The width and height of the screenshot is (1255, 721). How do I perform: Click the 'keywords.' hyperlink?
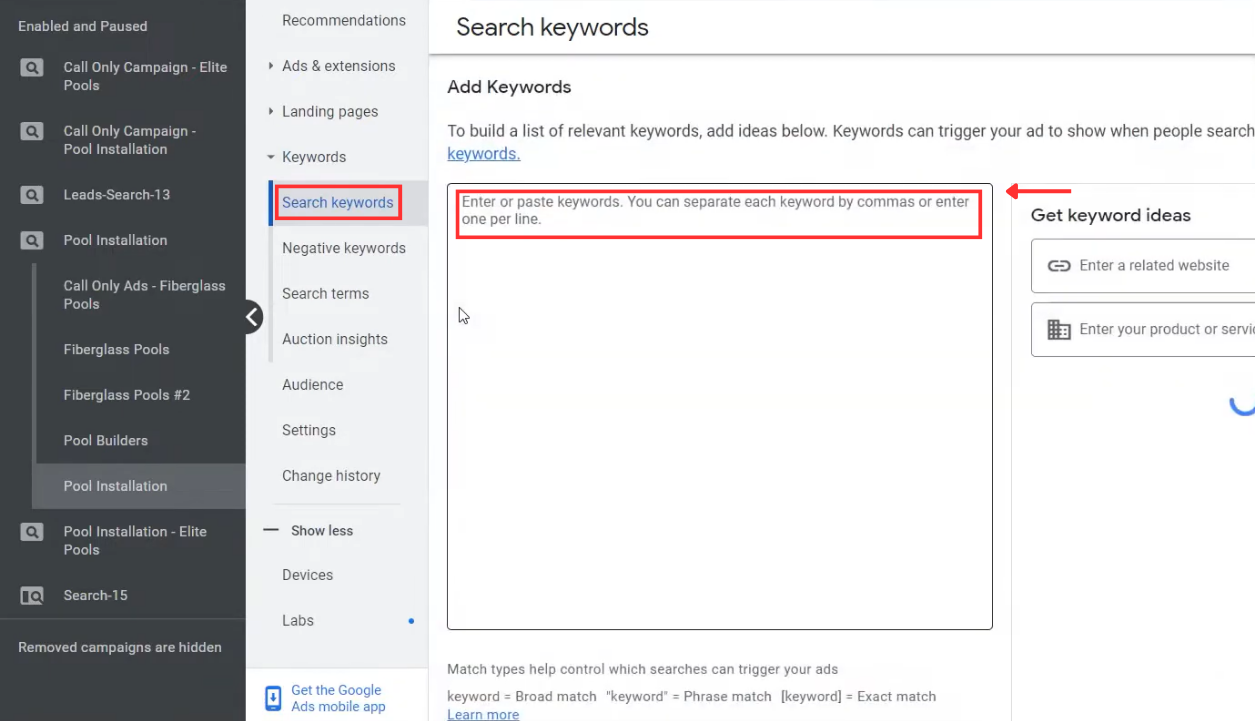click(483, 153)
